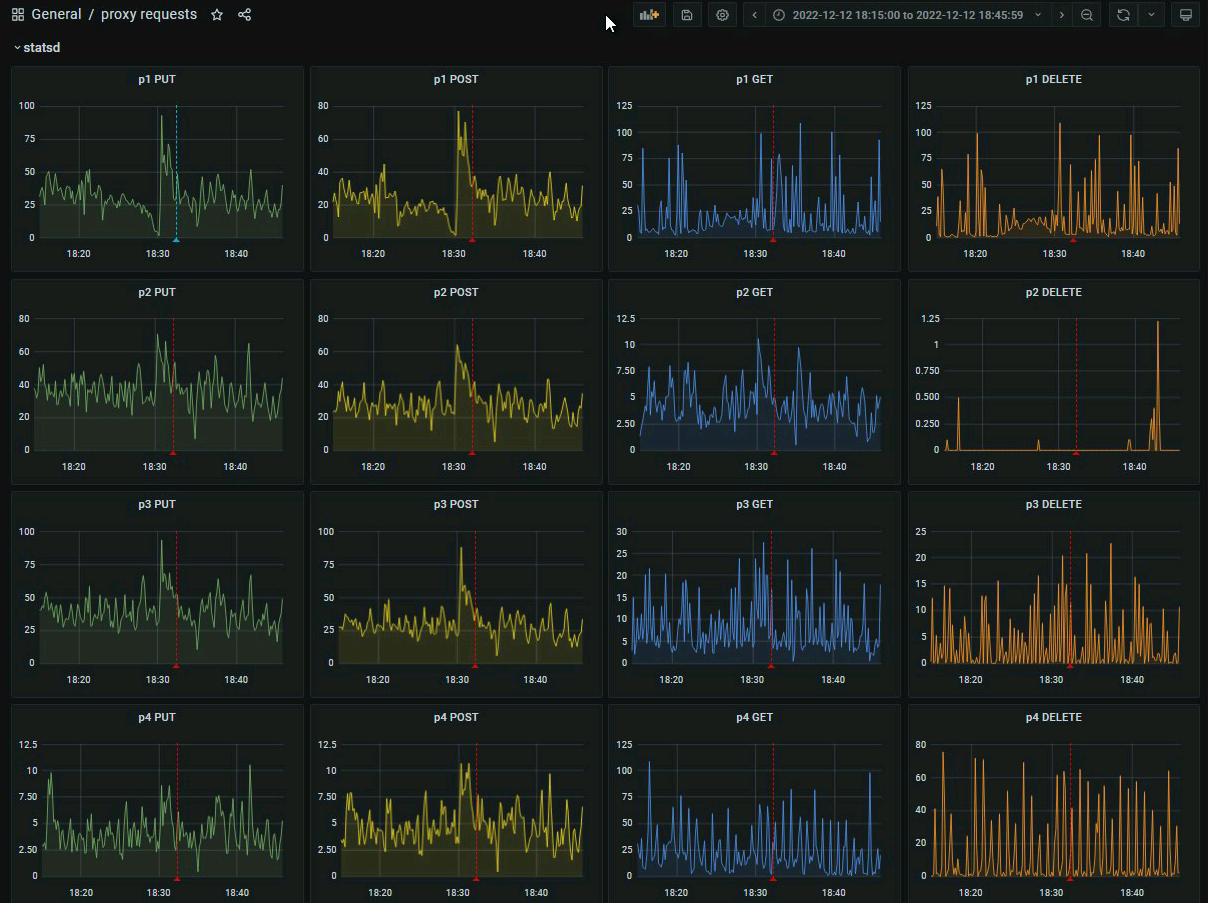Click red annotation marker in p2 DELETE
This screenshot has height=903, width=1208.
[x=1076, y=453]
